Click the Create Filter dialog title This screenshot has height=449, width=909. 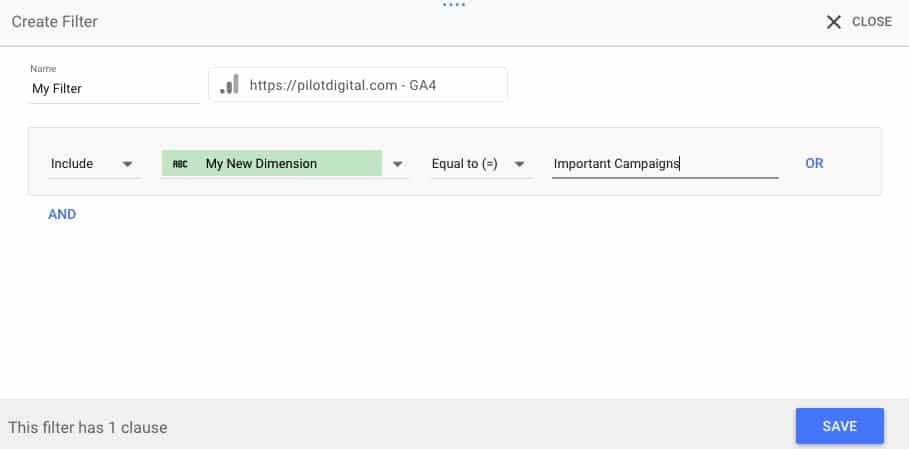[55, 21]
